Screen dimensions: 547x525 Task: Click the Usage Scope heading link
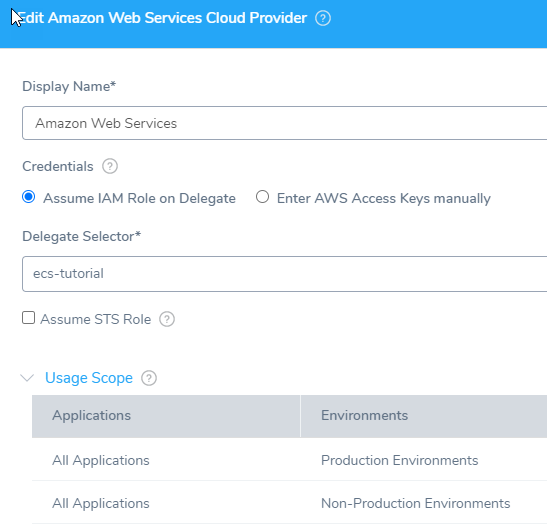click(89, 378)
